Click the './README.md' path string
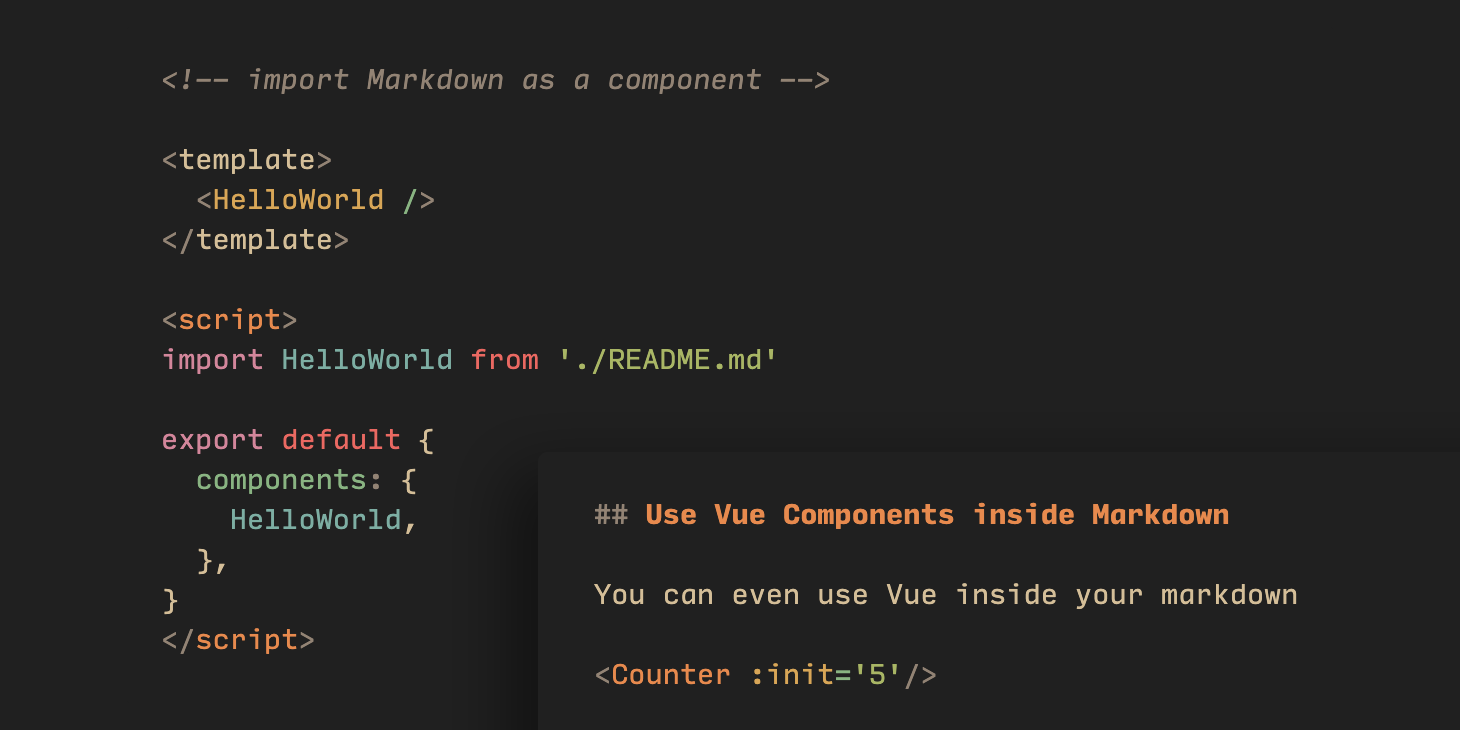The height and width of the screenshot is (730, 1460). [x=668, y=360]
